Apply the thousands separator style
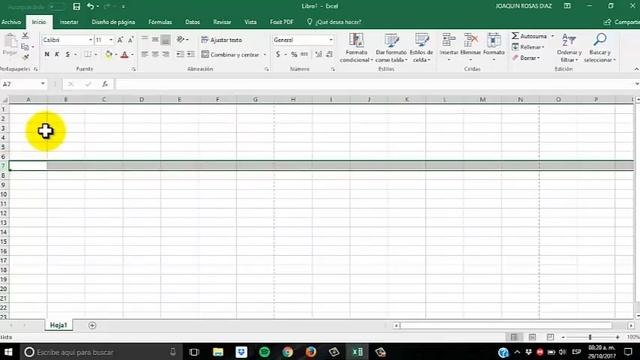640x360 pixels. click(304, 54)
